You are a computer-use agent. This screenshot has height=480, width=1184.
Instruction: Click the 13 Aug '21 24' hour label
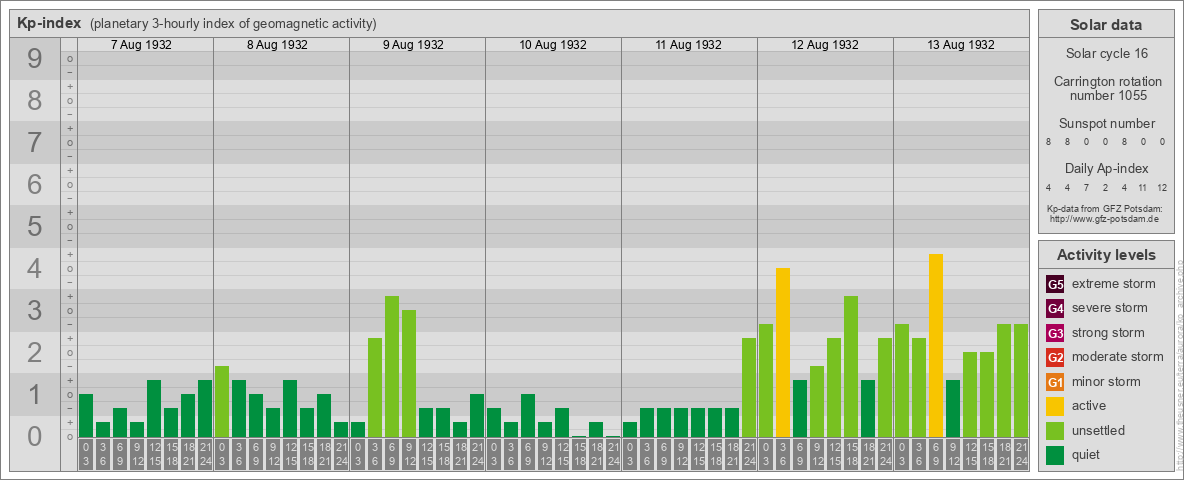point(1021,454)
